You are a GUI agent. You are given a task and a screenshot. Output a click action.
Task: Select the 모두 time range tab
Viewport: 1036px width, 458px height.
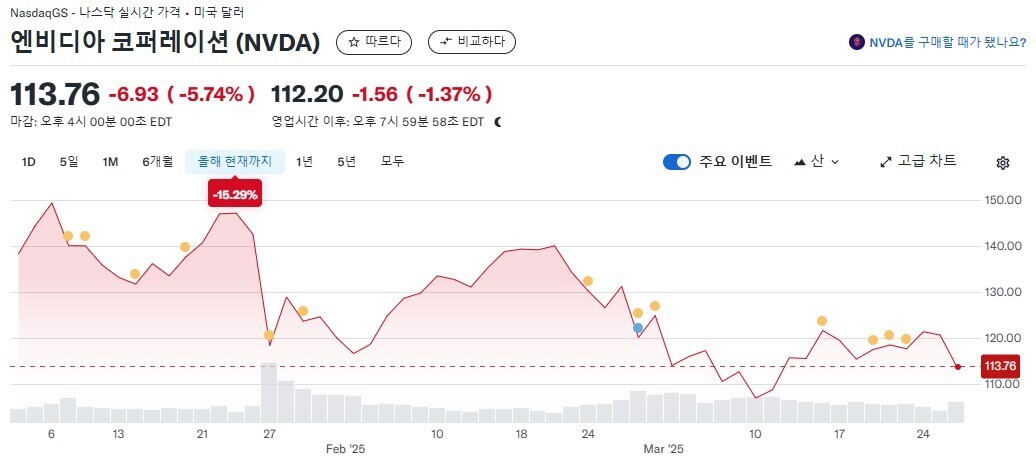(392, 162)
